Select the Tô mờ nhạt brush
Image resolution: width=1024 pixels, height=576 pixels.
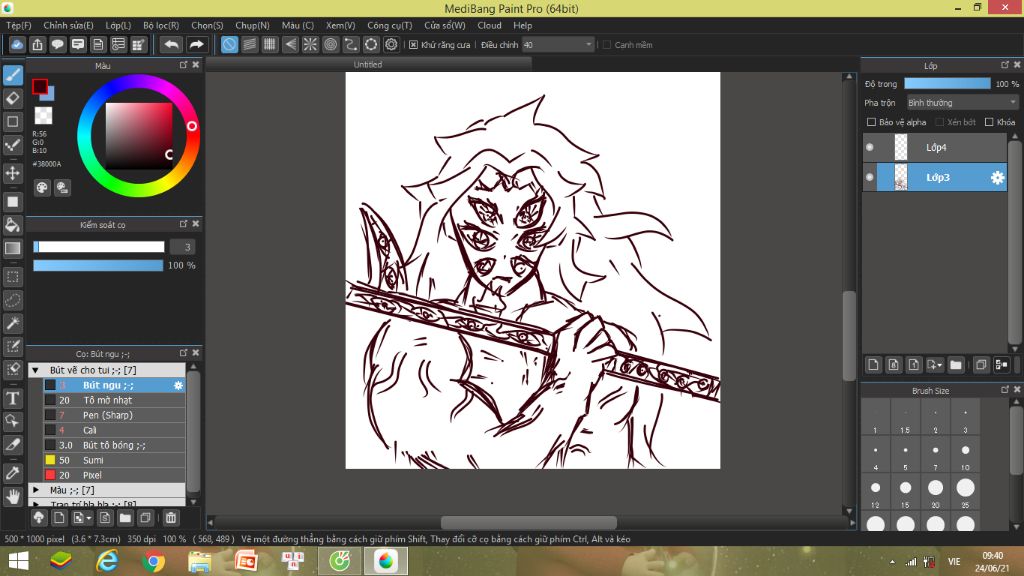[114, 400]
